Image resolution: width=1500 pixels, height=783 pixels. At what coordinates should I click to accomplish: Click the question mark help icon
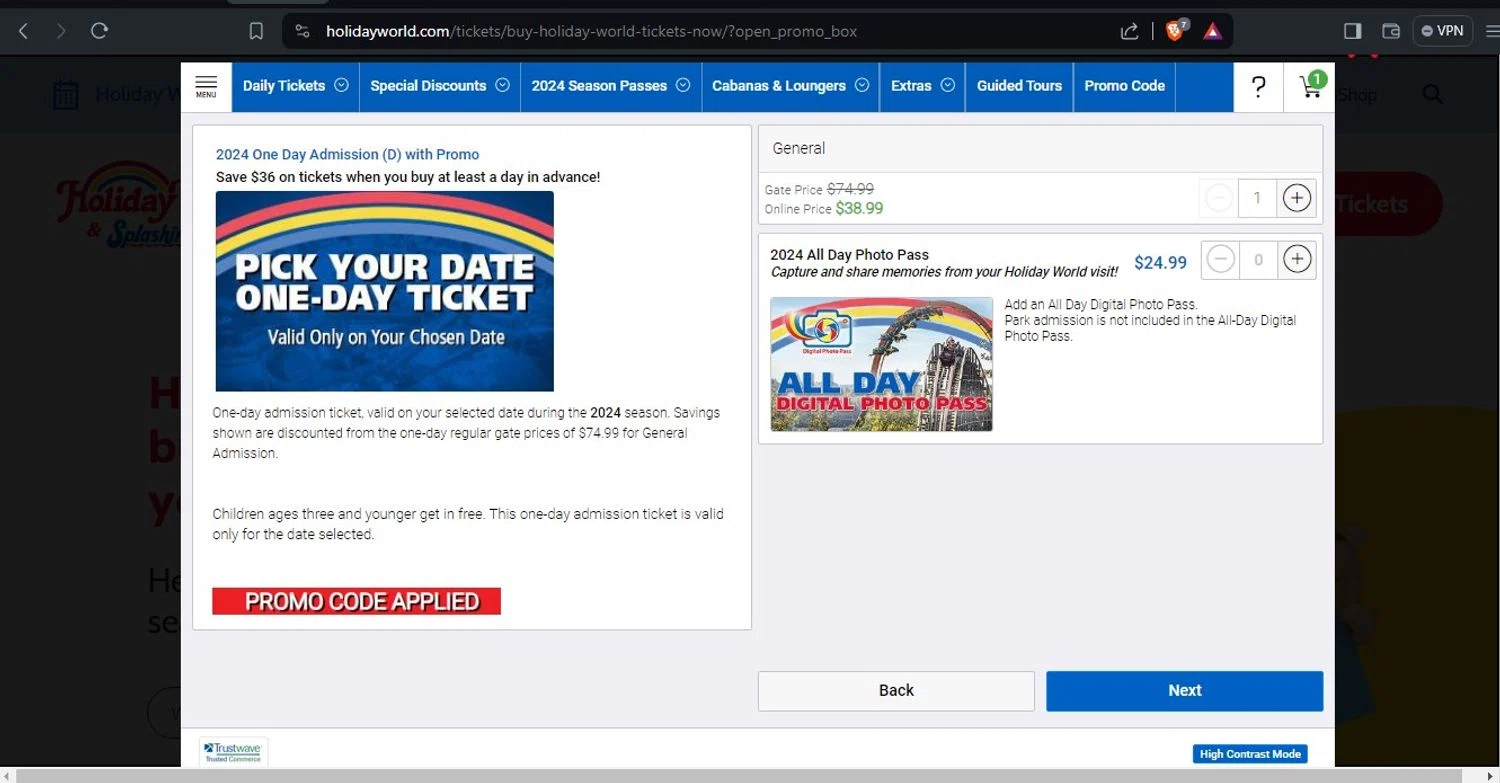[x=1259, y=87]
